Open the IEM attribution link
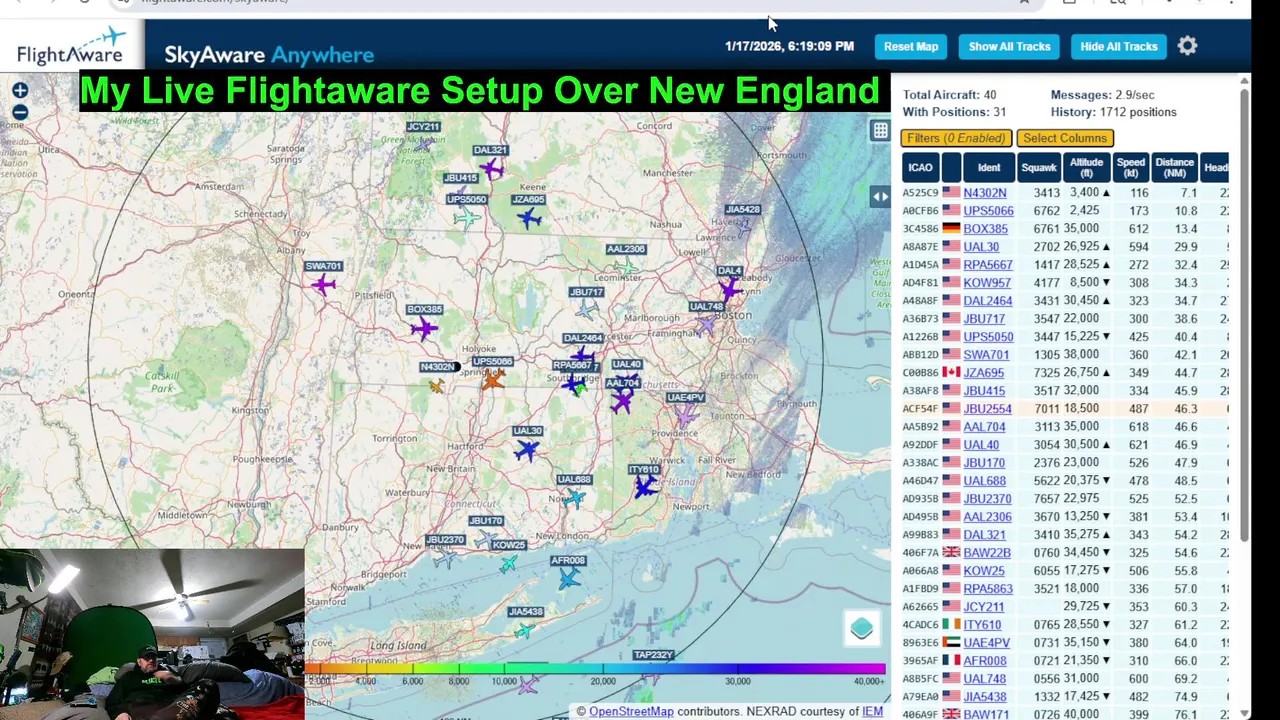Image resolution: width=1280 pixels, height=720 pixels. 872,712
